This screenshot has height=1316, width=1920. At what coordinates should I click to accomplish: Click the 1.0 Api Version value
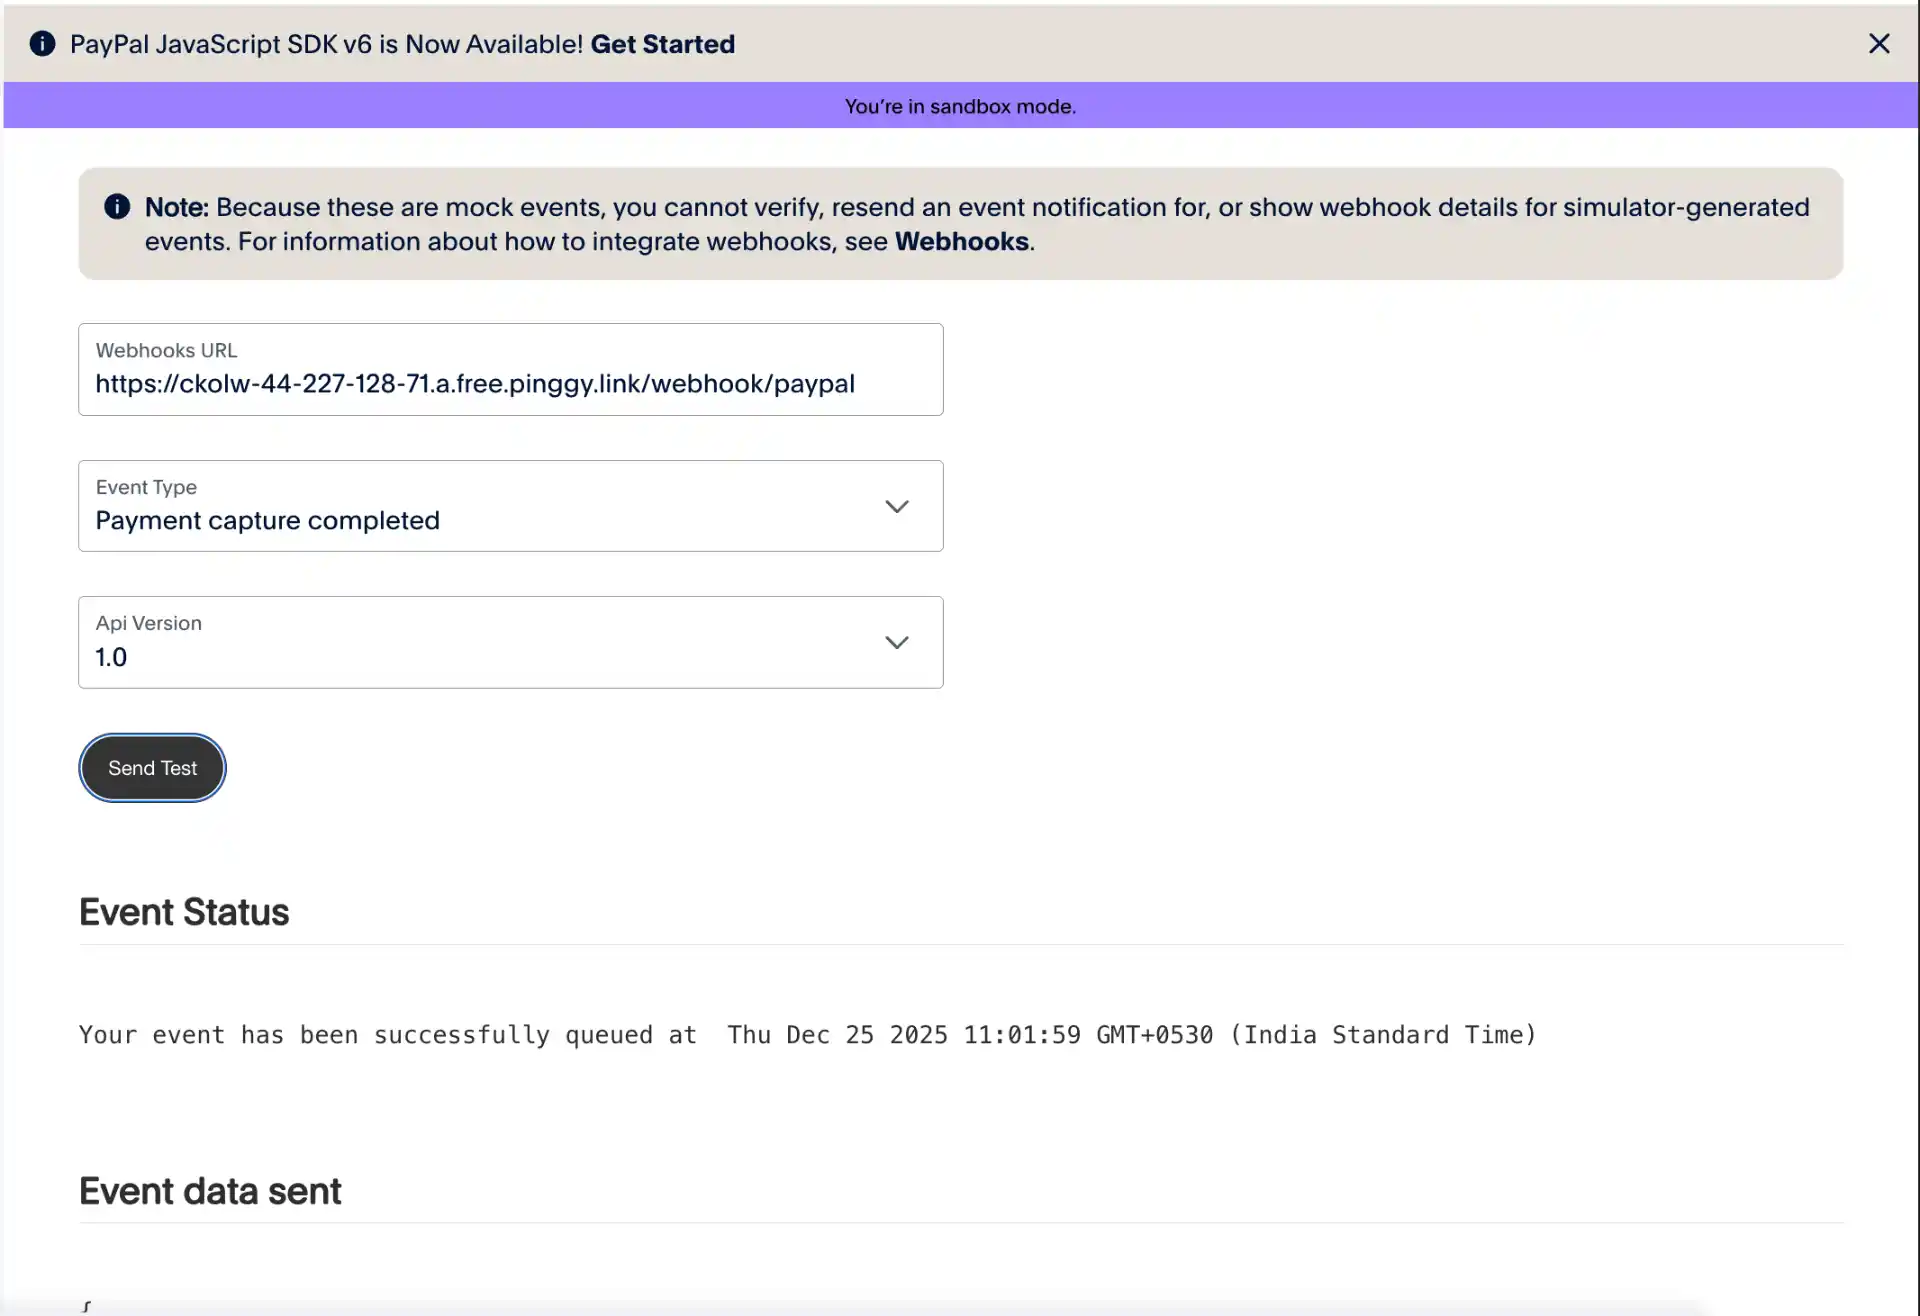pos(111,657)
